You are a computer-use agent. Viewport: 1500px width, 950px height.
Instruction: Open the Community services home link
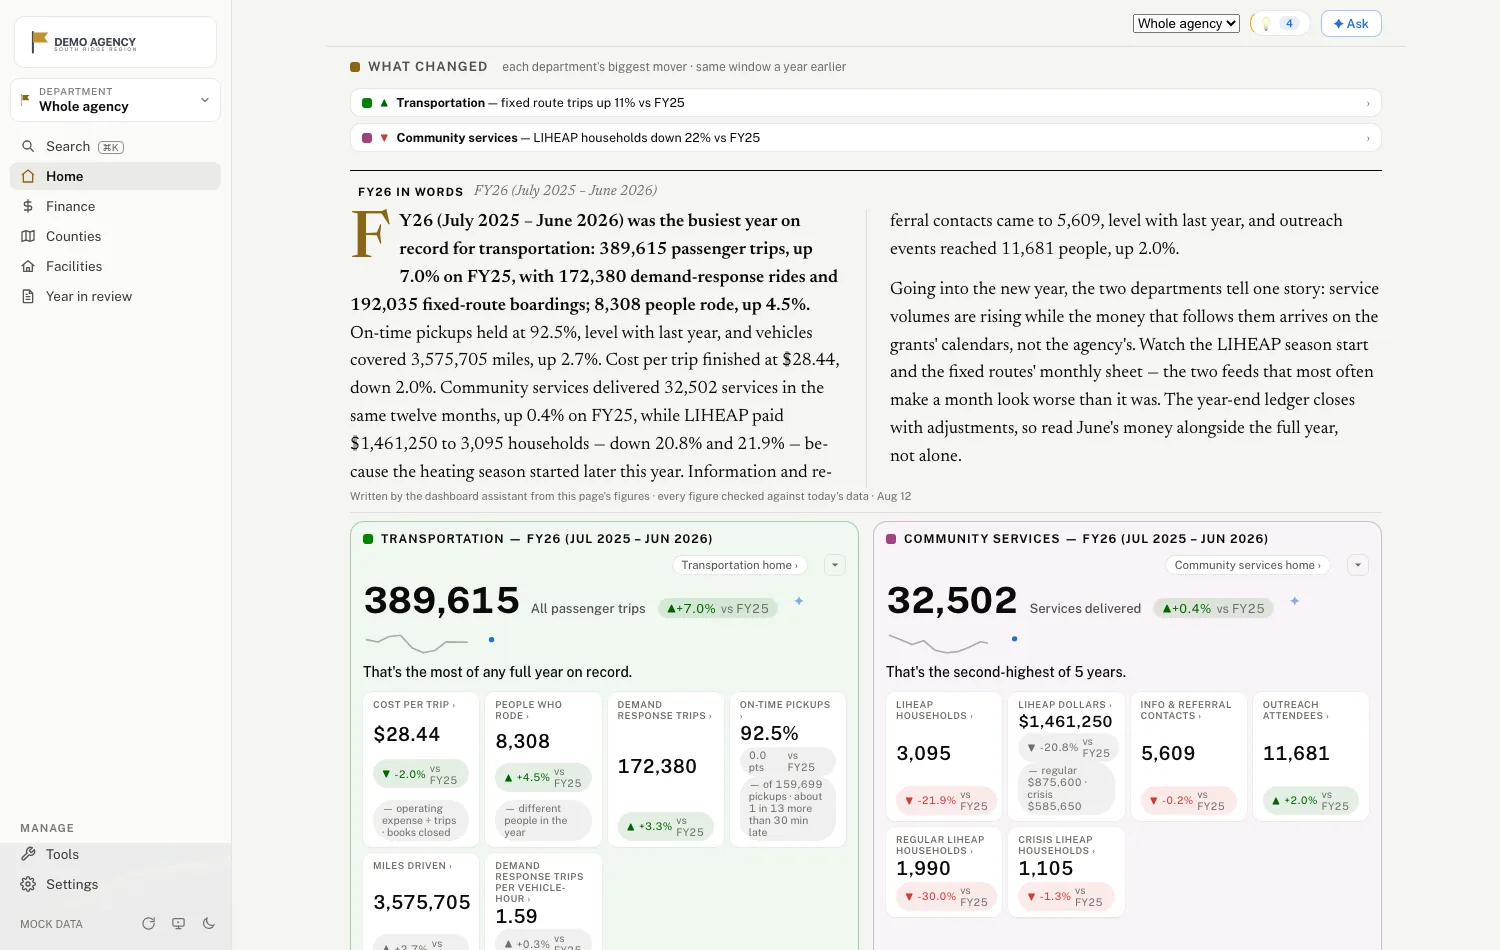pos(1248,565)
